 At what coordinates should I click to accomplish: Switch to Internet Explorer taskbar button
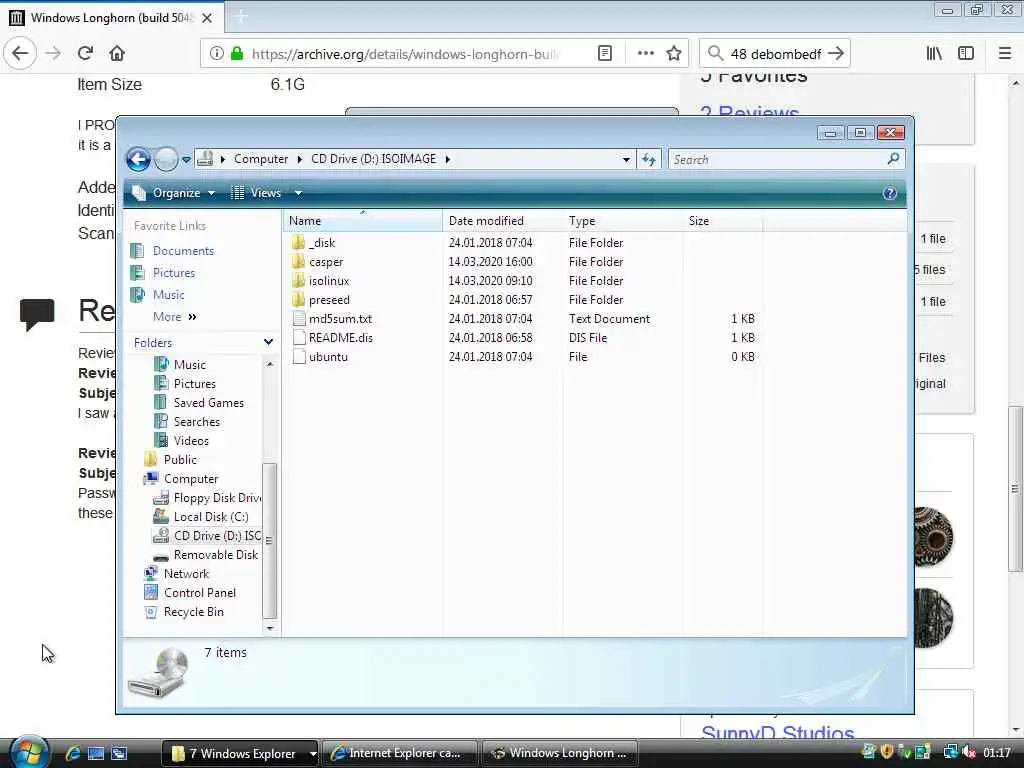400,754
